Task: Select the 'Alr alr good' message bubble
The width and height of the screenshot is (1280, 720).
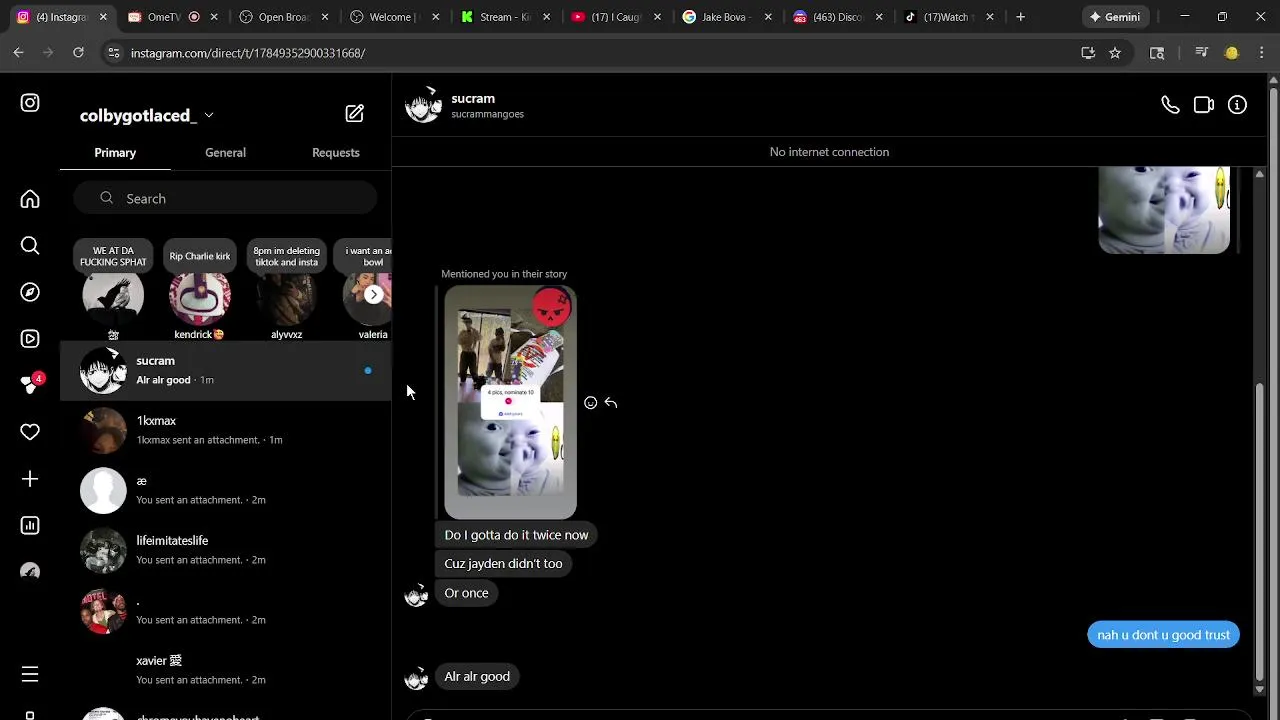Action: coord(477,677)
